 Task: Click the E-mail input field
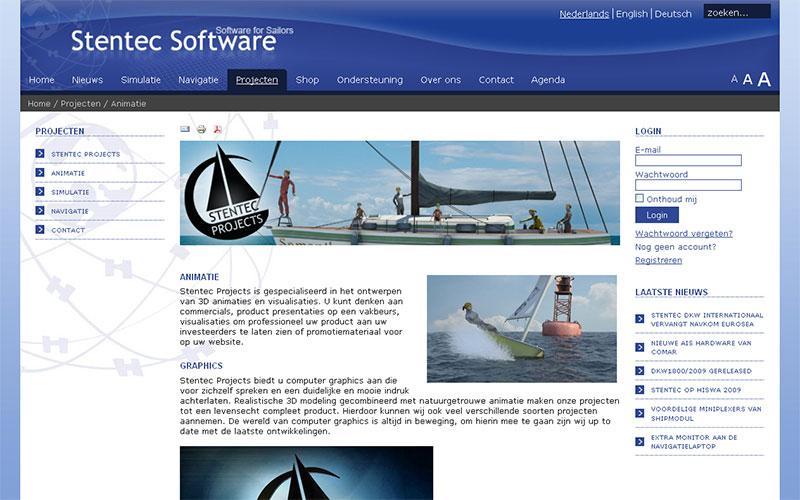[x=688, y=160]
